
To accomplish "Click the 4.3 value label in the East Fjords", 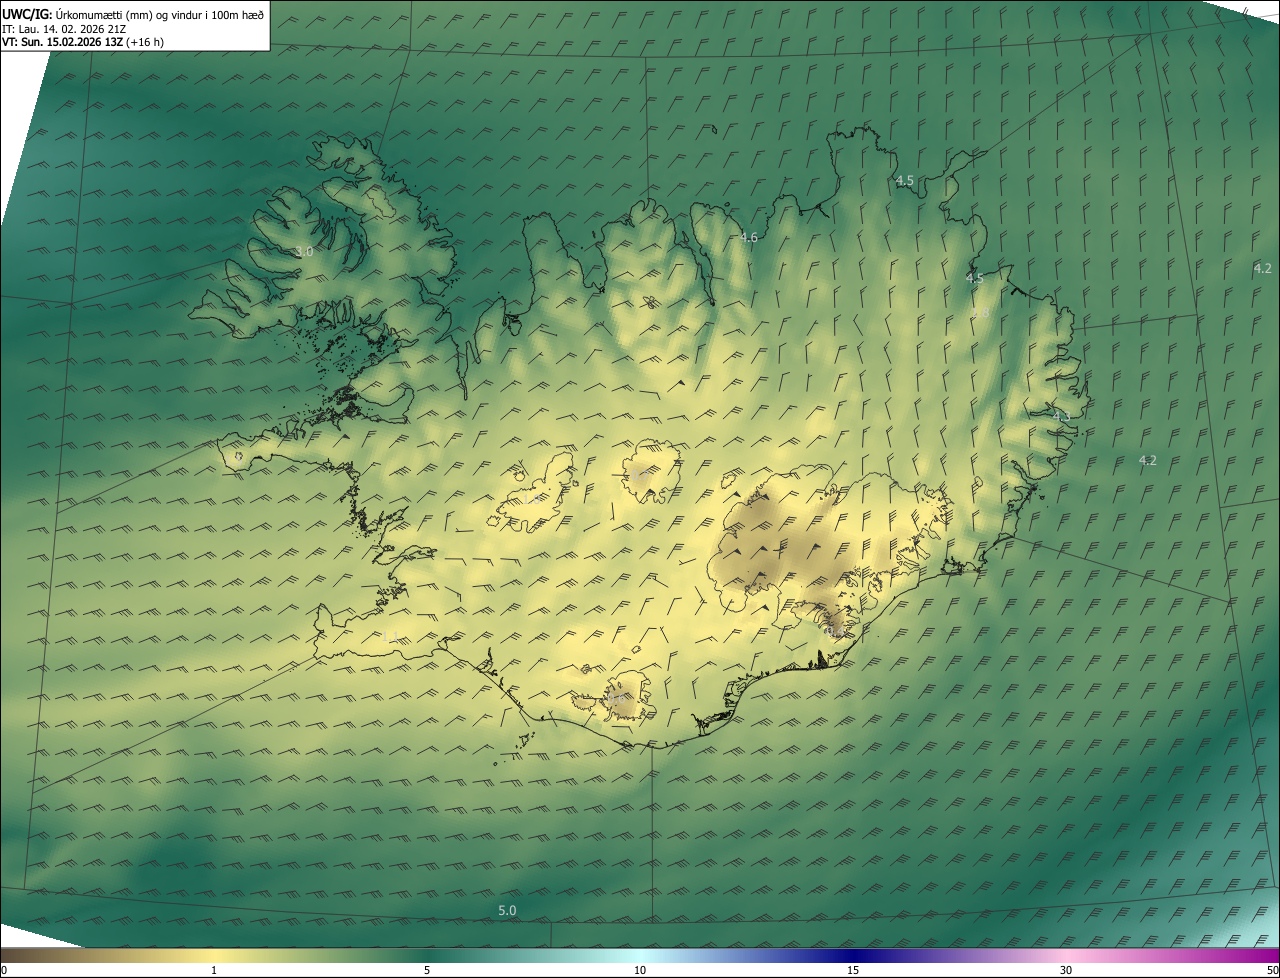I will (1061, 416).
